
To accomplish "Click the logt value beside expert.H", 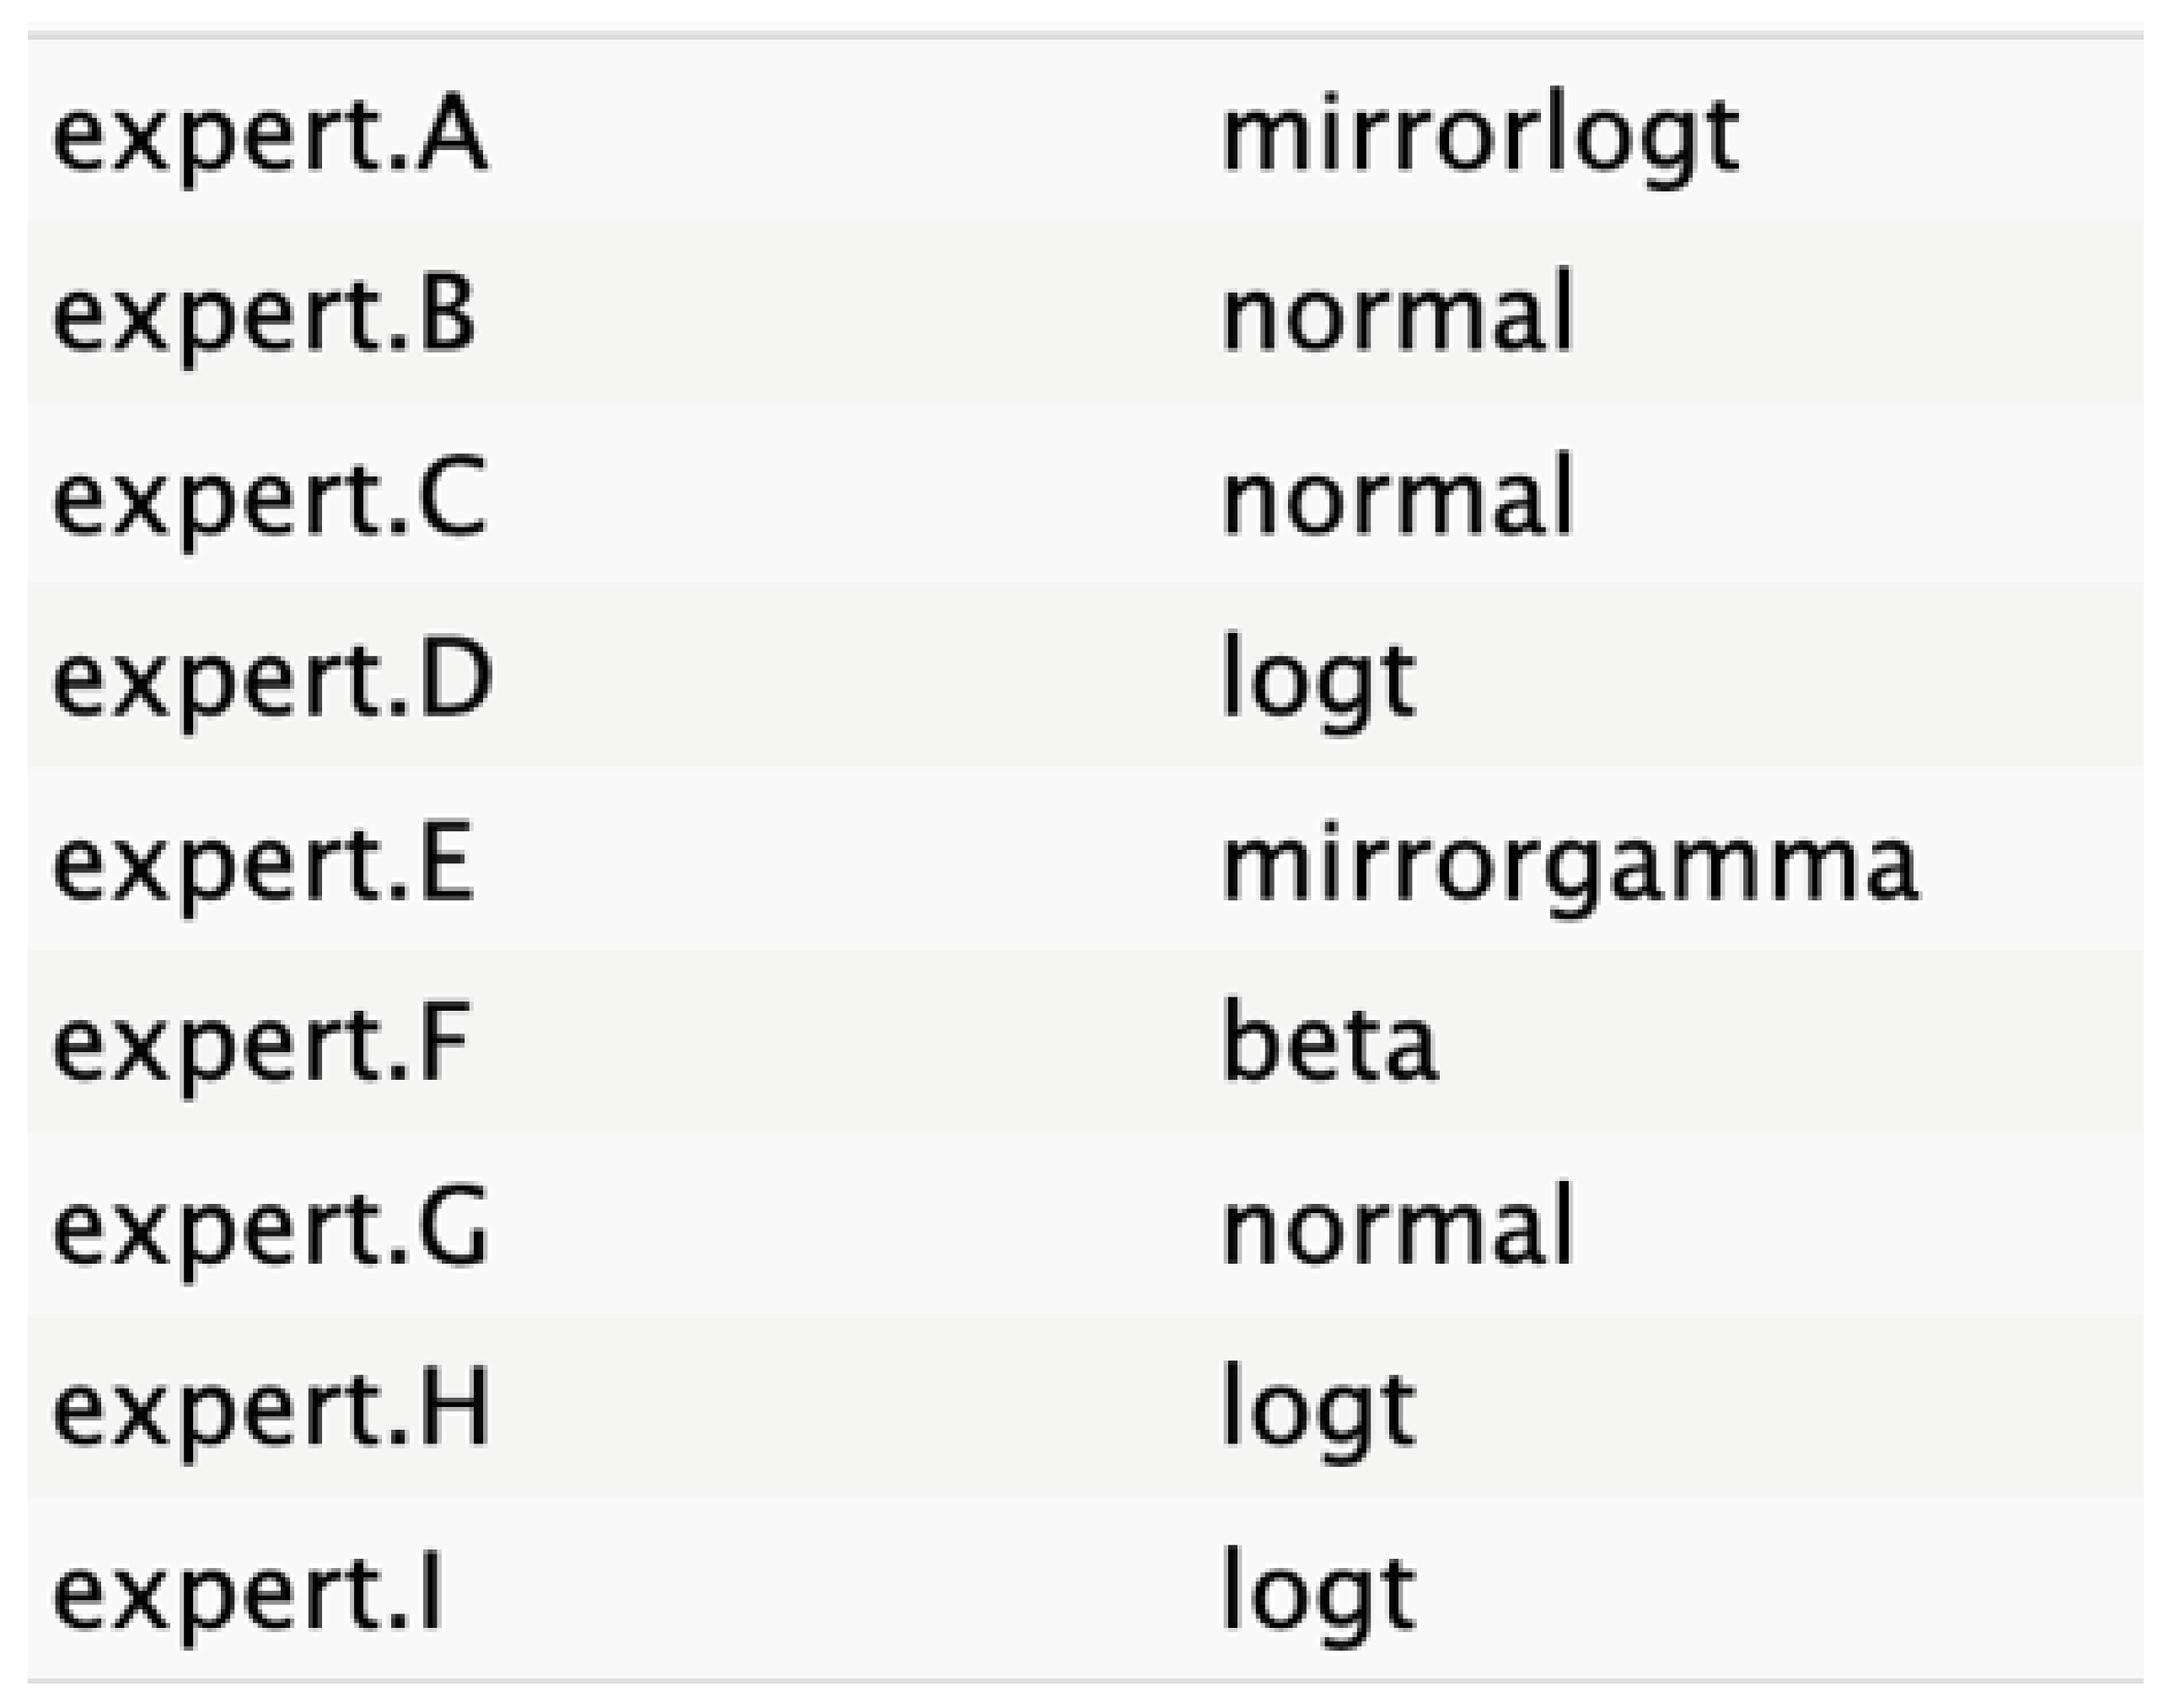I will (1318, 1410).
